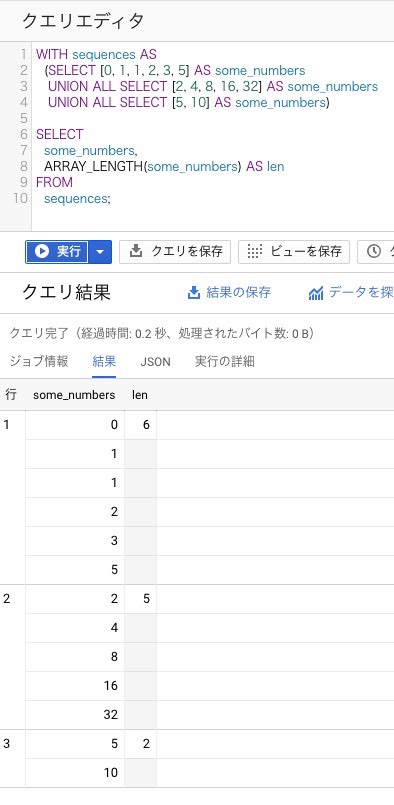Select the 結果 tab
Screen dimensions: 394x805
(104, 361)
